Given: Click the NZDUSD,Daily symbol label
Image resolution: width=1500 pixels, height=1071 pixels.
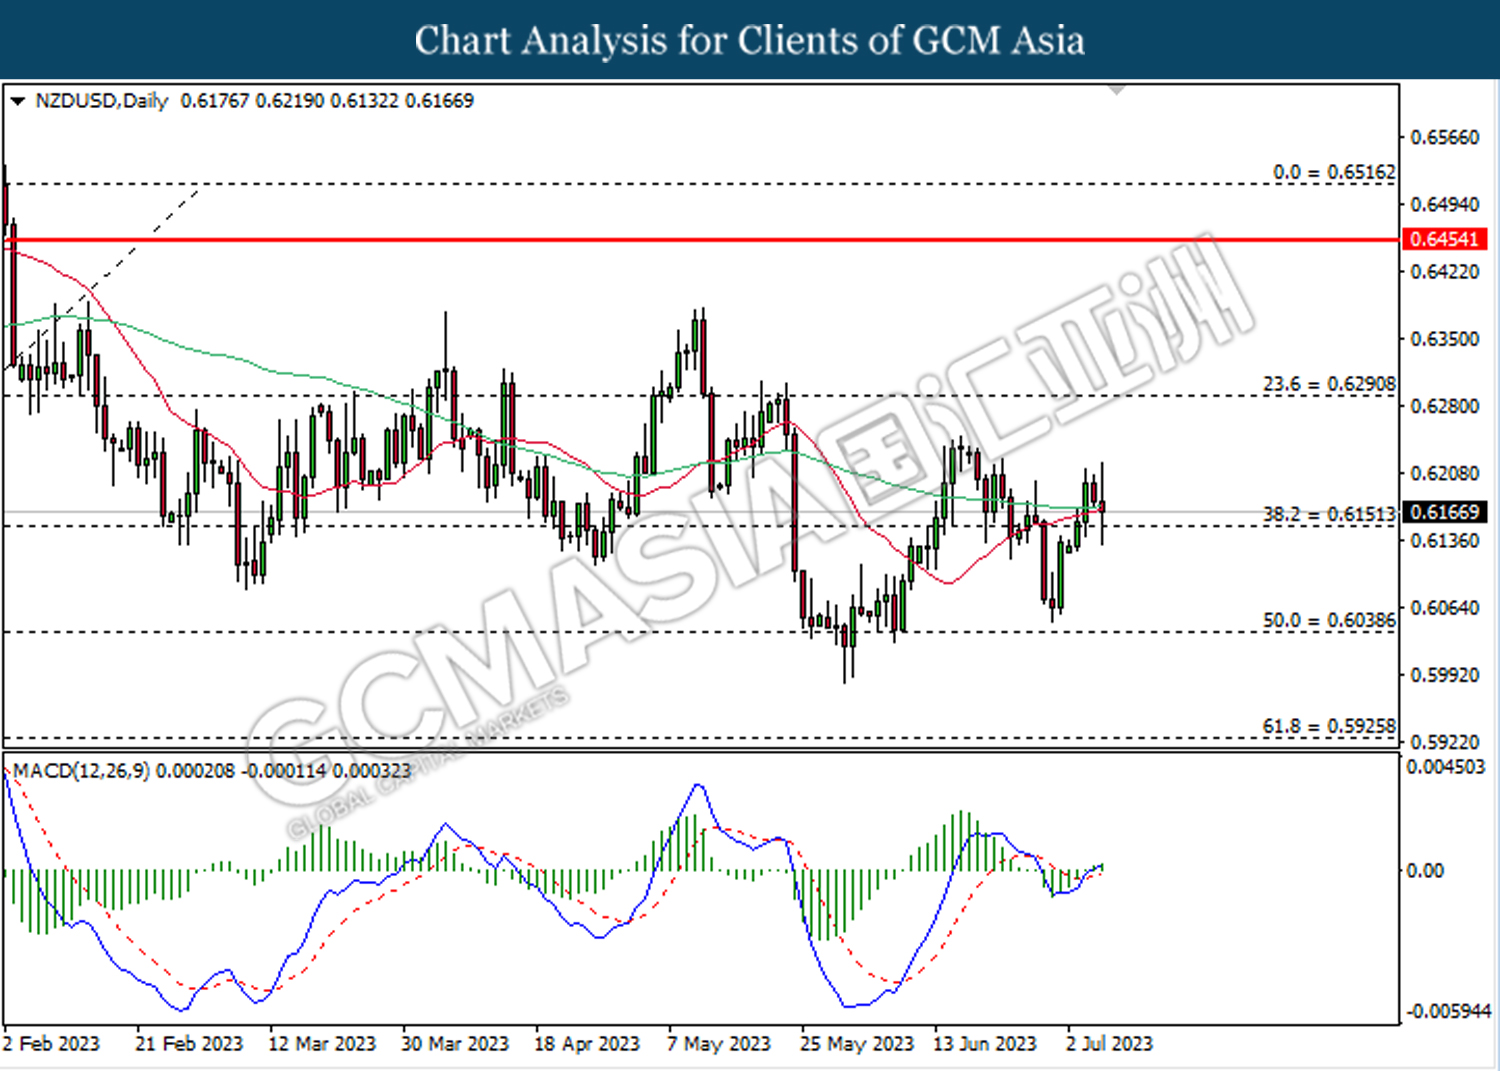Looking at the screenshot, I should [x=101, y=101].
